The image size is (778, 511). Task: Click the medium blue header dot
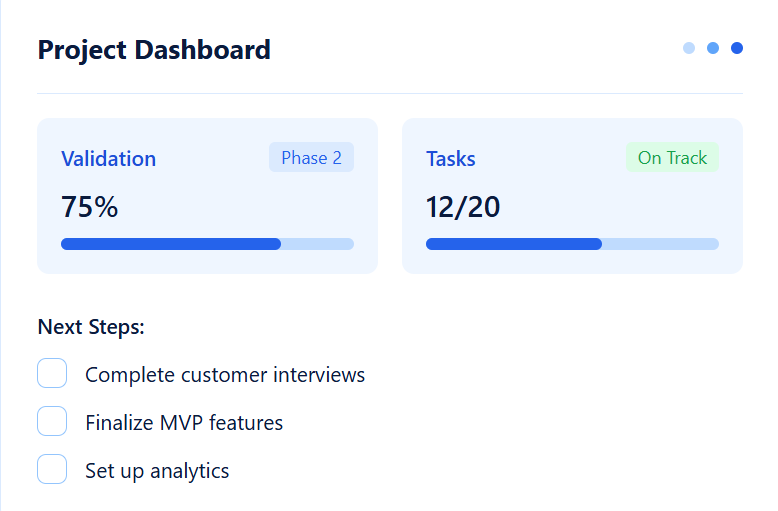click(x=713, y=48)
